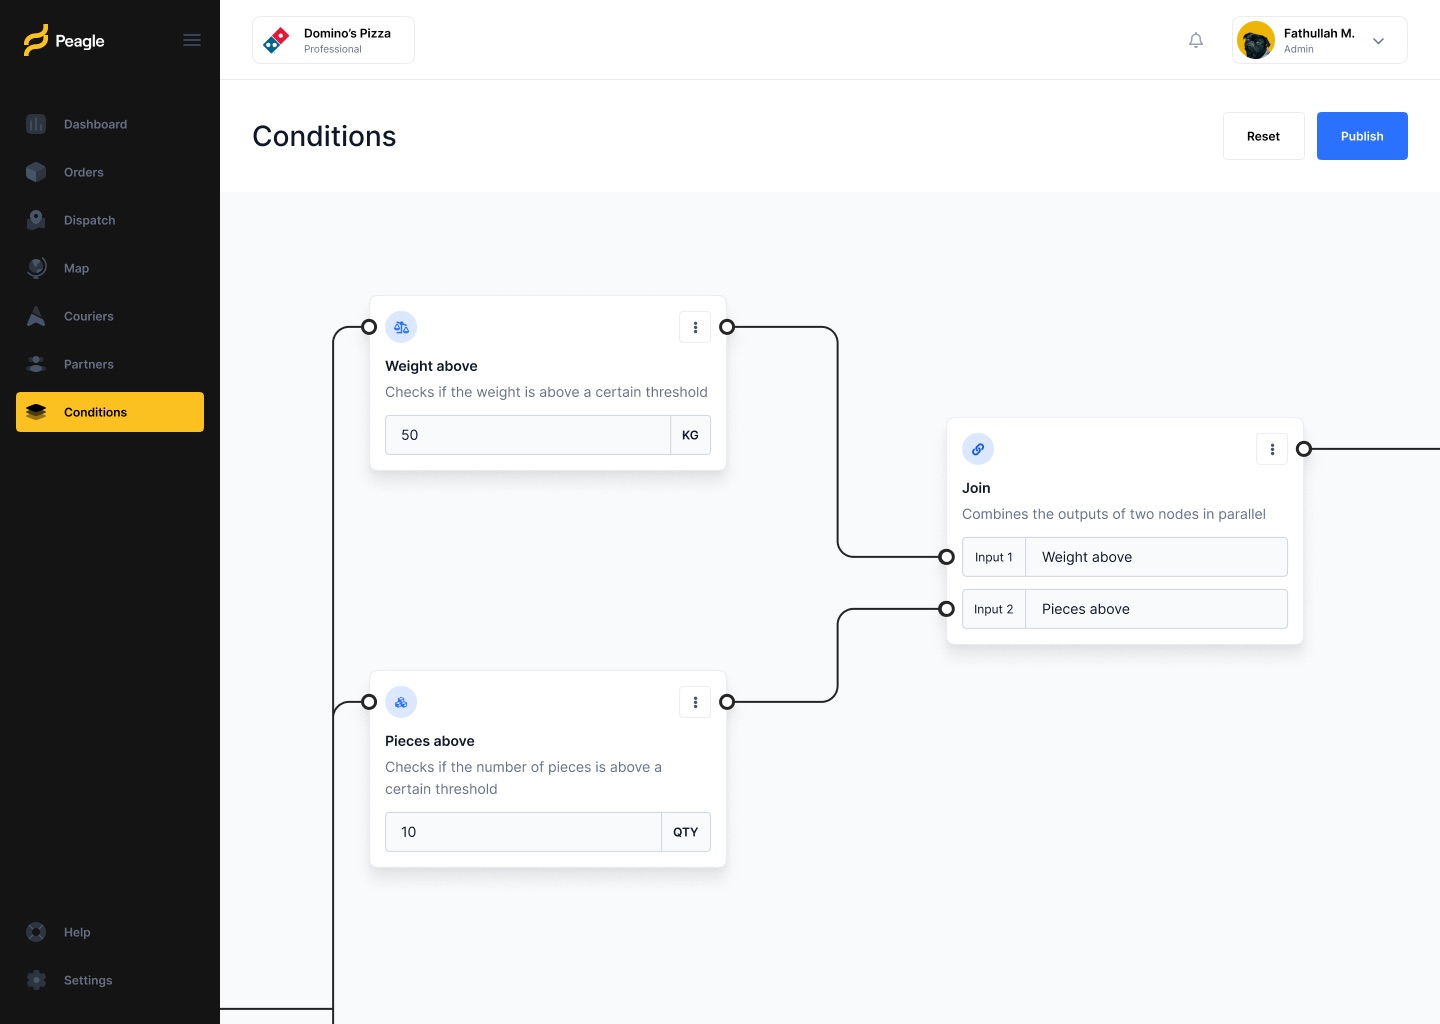Screen dimensions: 1440x1024
Task: Select Join Input 1 connector port
Action: click(x=946, y=557)
